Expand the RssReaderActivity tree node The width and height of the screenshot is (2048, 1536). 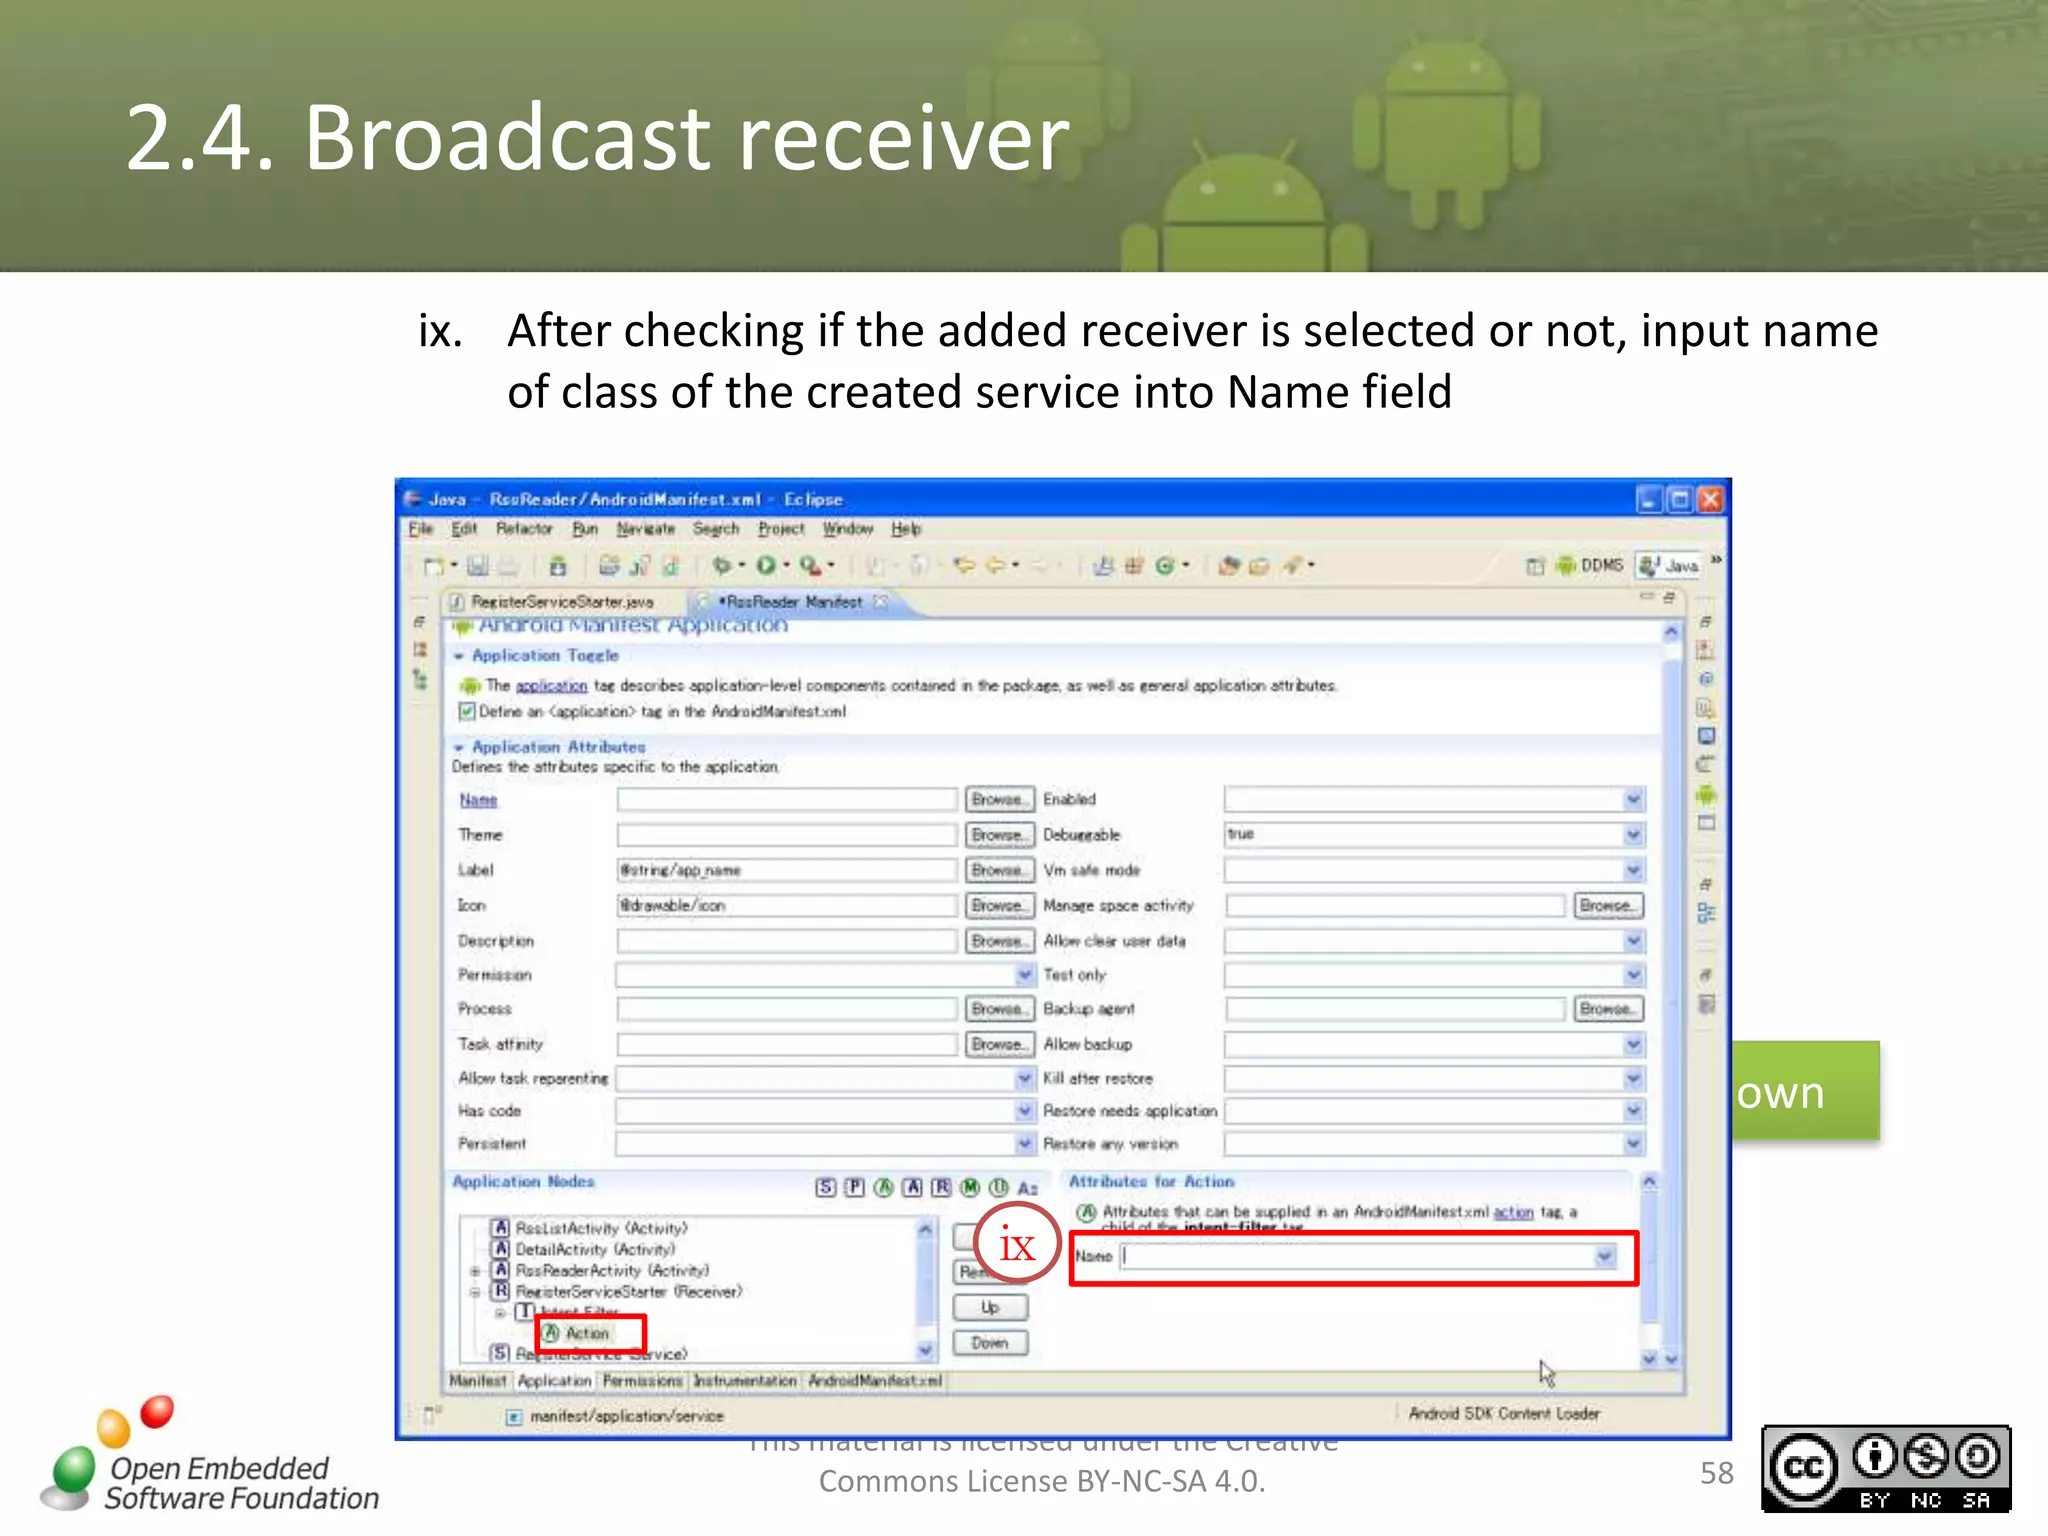(476, 1271)
